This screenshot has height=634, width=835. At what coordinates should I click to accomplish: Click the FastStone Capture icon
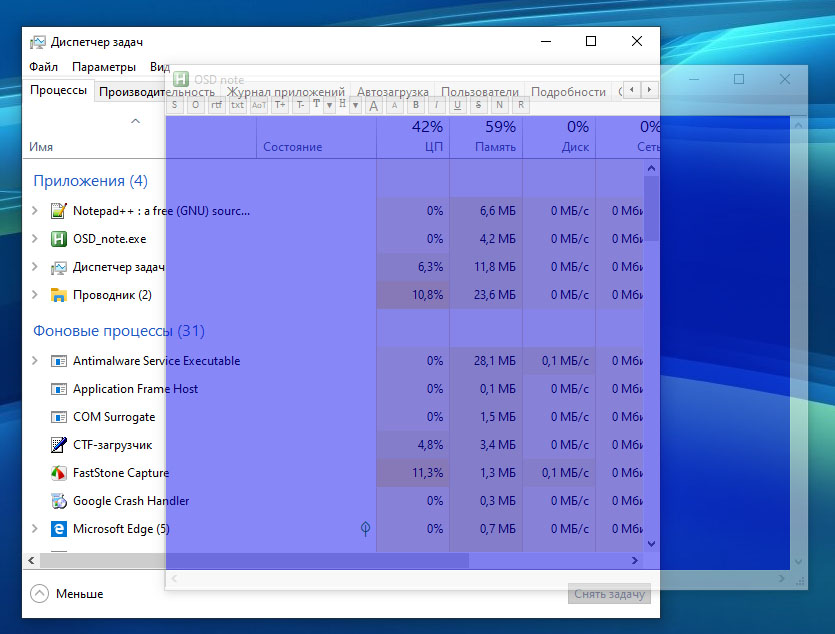59,473
